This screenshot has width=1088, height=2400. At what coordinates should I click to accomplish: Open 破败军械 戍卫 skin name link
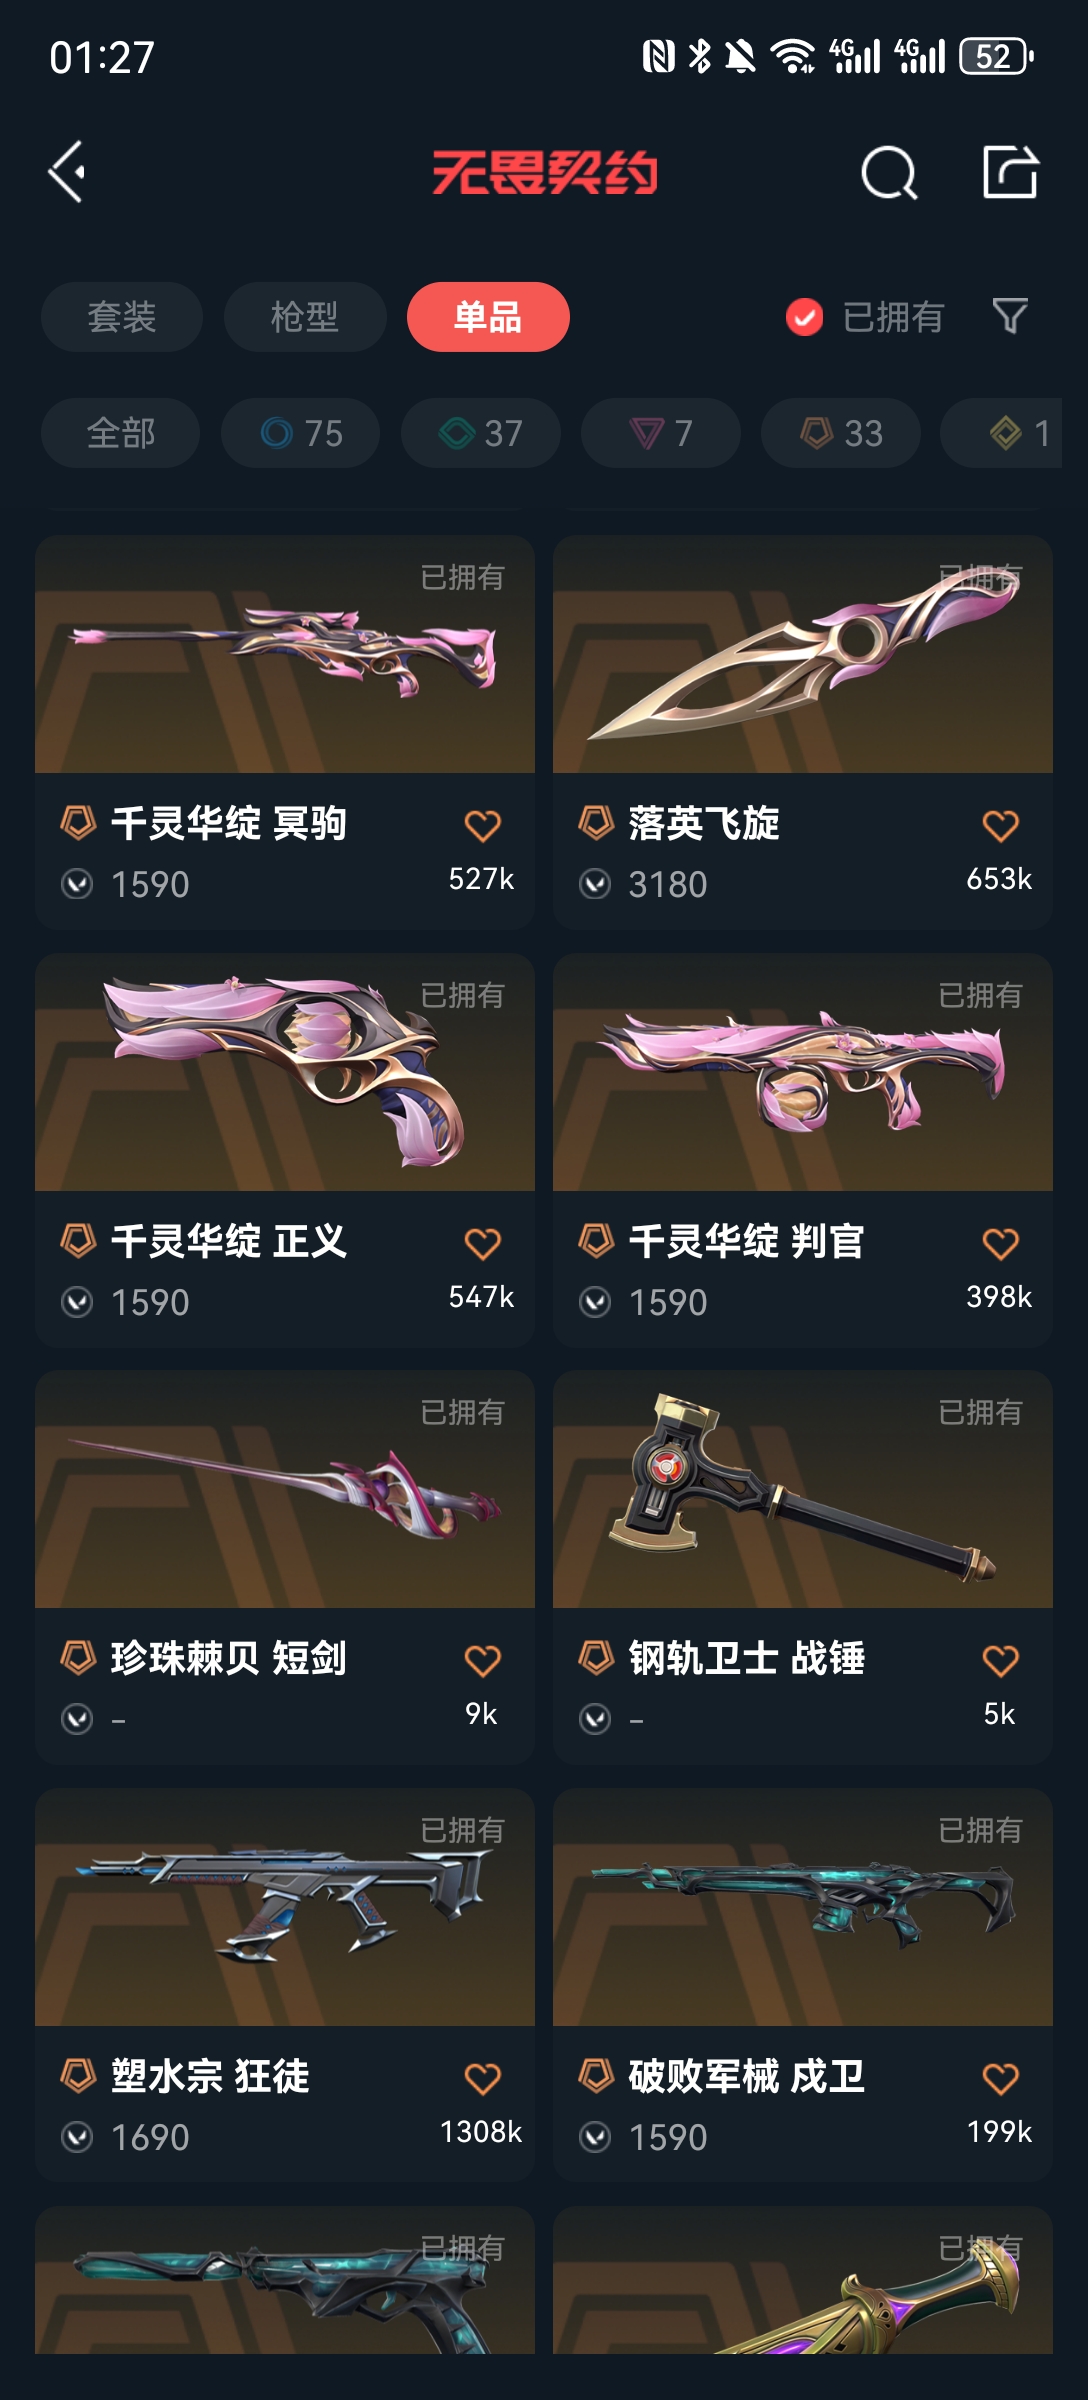[746, 2076]
